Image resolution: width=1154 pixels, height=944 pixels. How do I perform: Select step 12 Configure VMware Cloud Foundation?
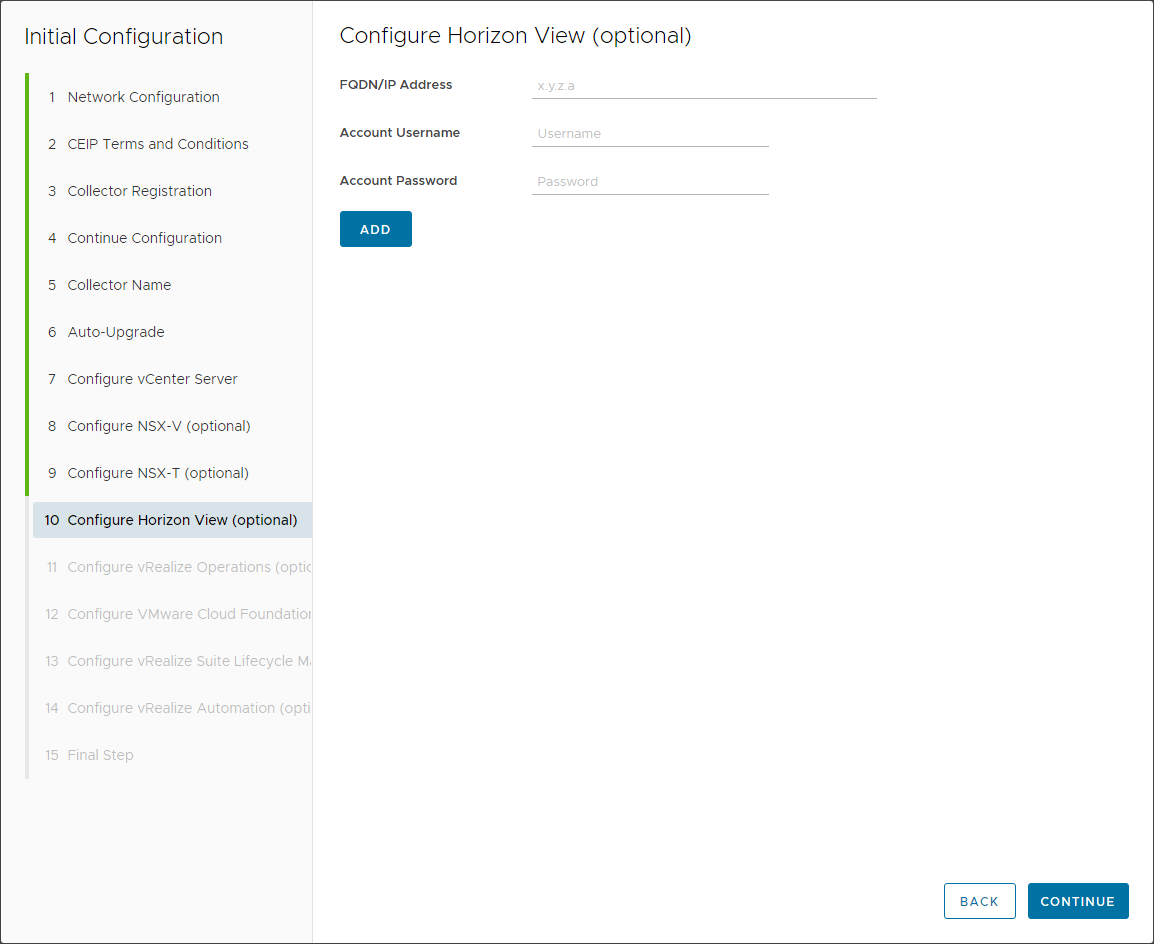(172, 614)
